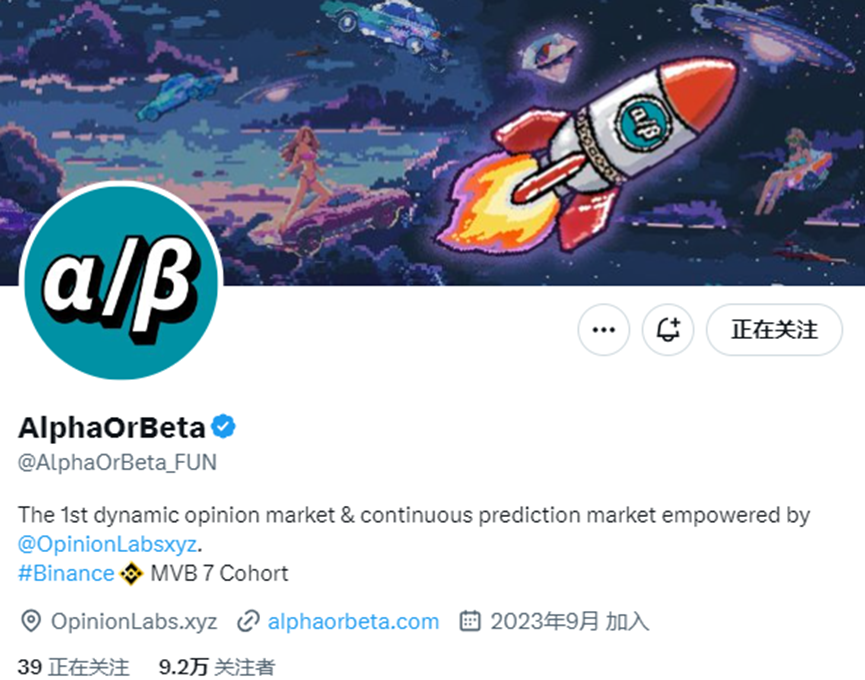Click the calendar join-date icon
The width and height of the screenshot is (865, 680).
click(x=470, y=621)
